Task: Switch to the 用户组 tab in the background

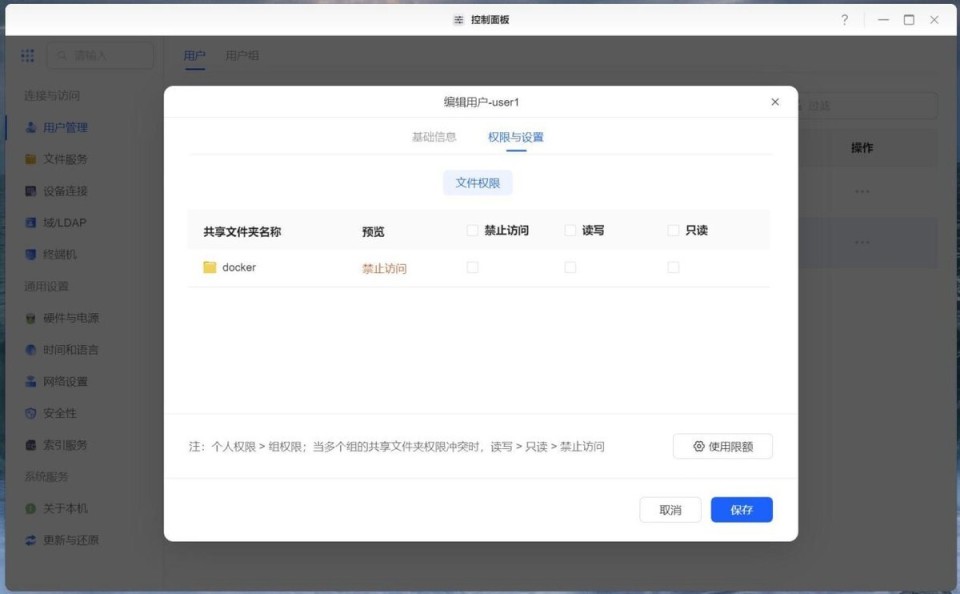Action: pos(242,56)
